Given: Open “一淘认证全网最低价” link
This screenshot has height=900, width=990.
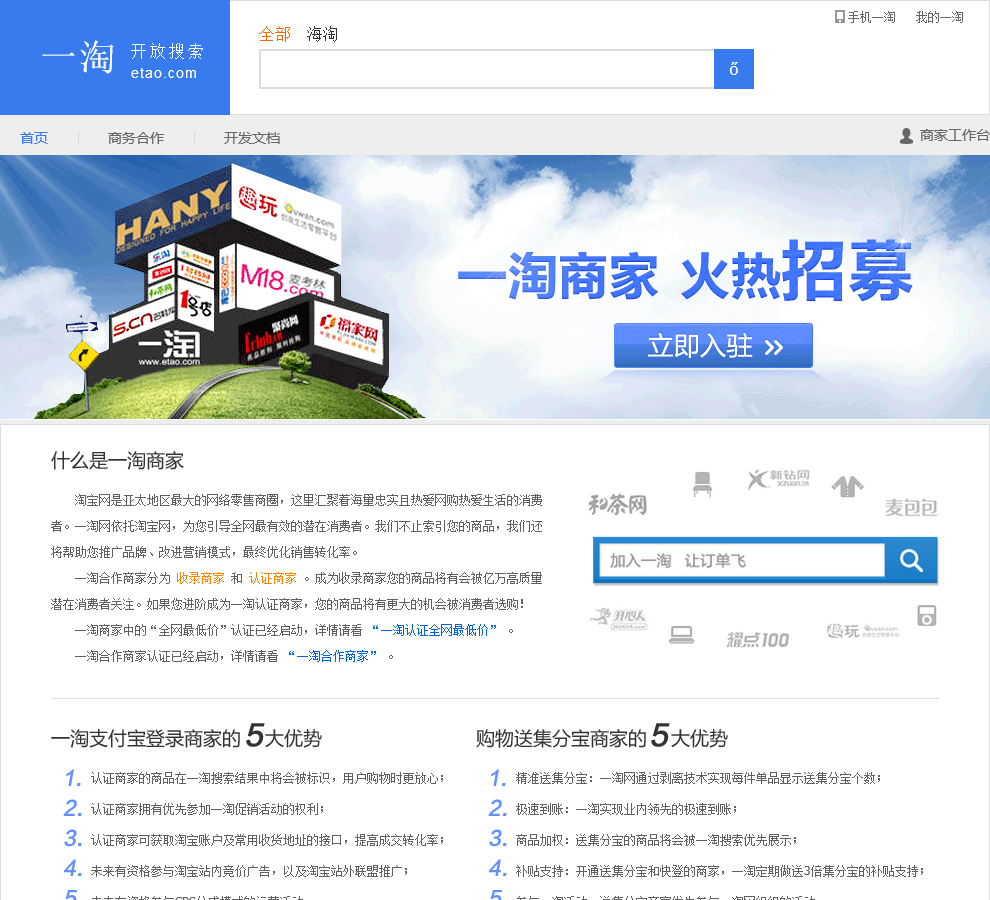Looking at the screenshot, I should click(x=434, y=630).
